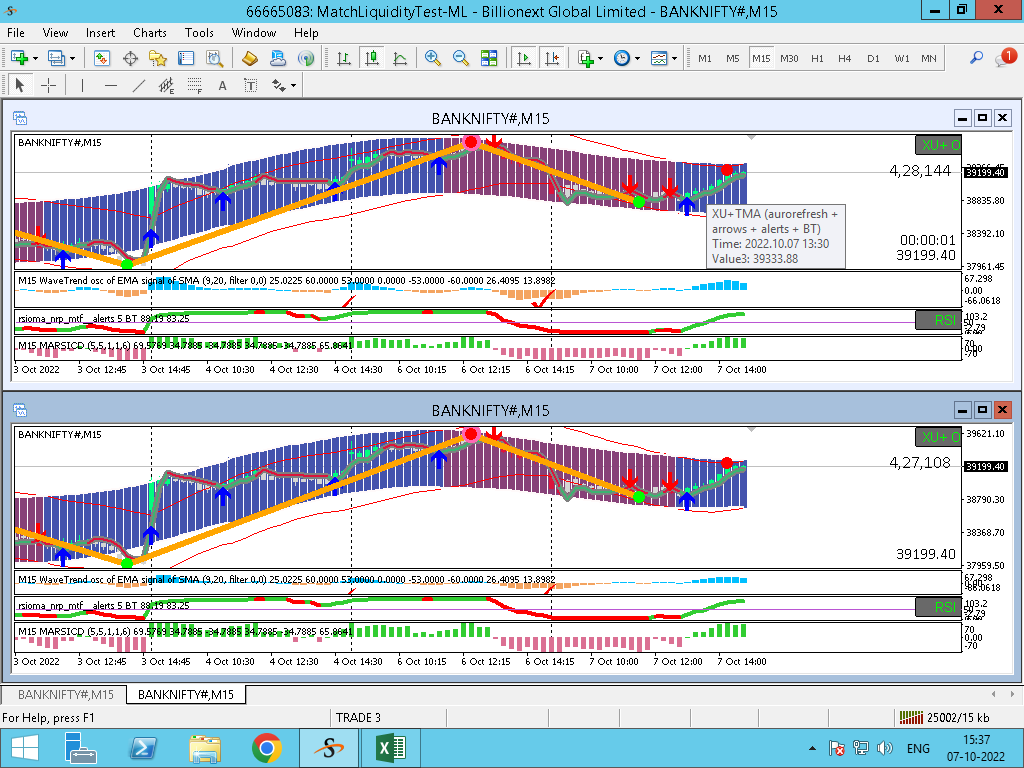Switch chart to candlestick mode

[372, 58]
